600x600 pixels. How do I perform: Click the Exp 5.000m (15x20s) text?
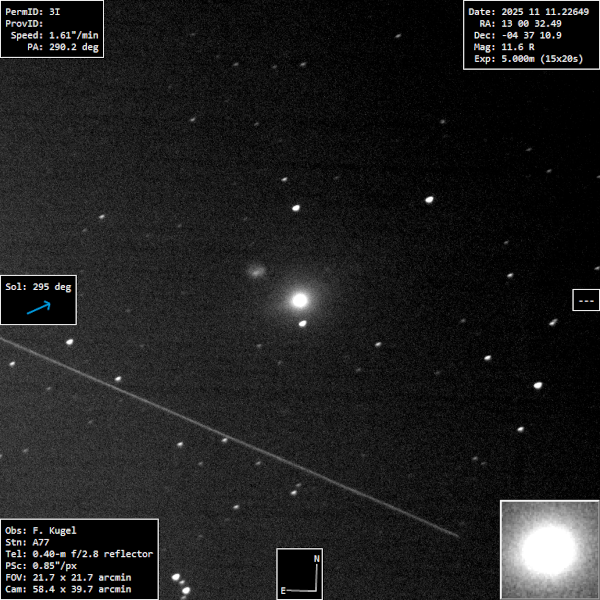526,59
